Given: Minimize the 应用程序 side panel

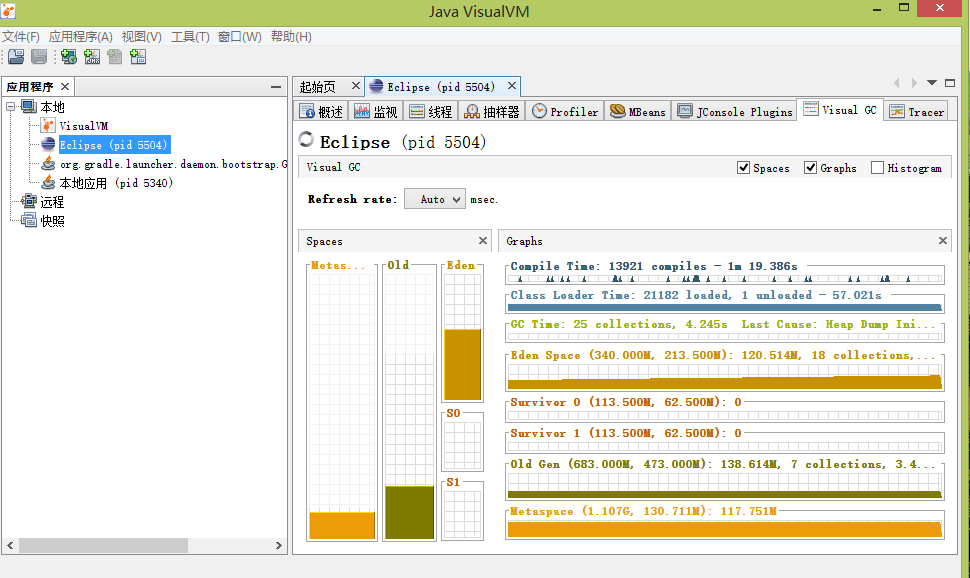Looking at the screenshot, I should coord(276,87).
